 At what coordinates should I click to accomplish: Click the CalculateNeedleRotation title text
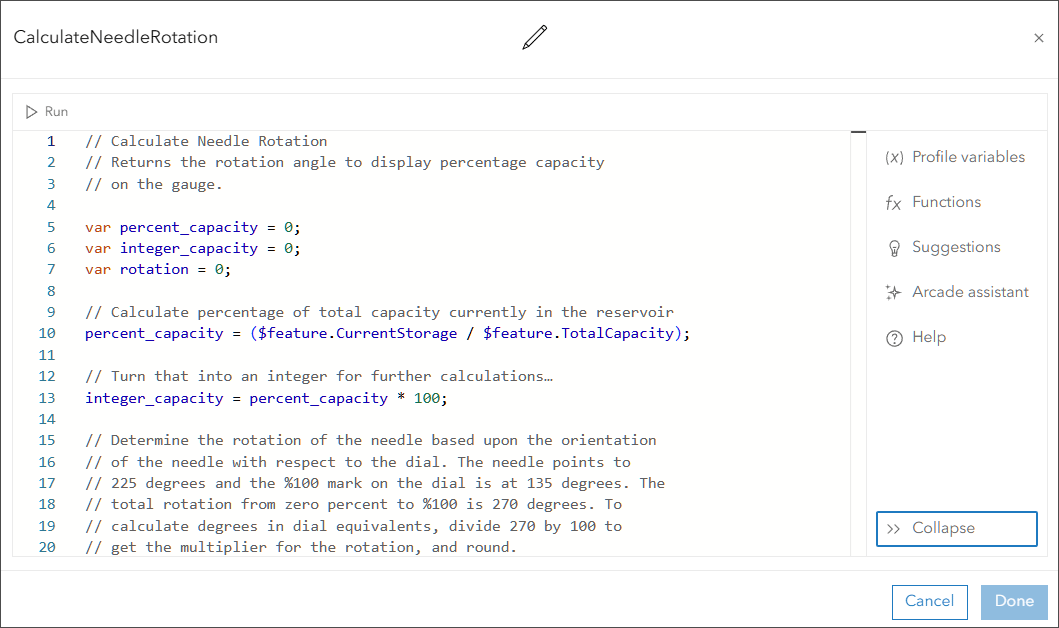tap(115, 38)
